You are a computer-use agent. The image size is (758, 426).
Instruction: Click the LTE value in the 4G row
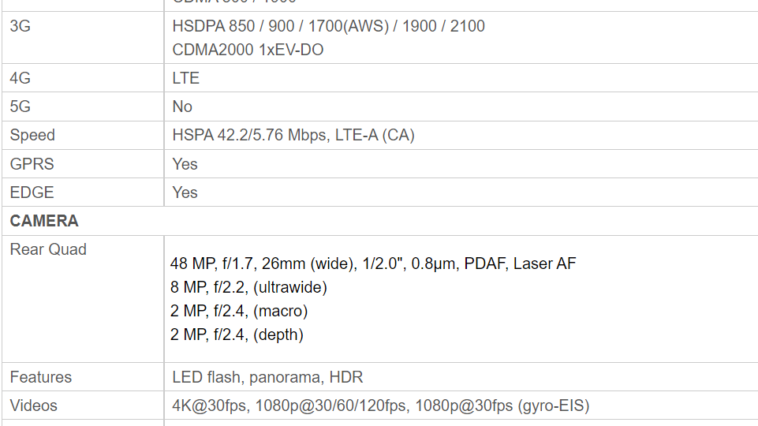186,78
